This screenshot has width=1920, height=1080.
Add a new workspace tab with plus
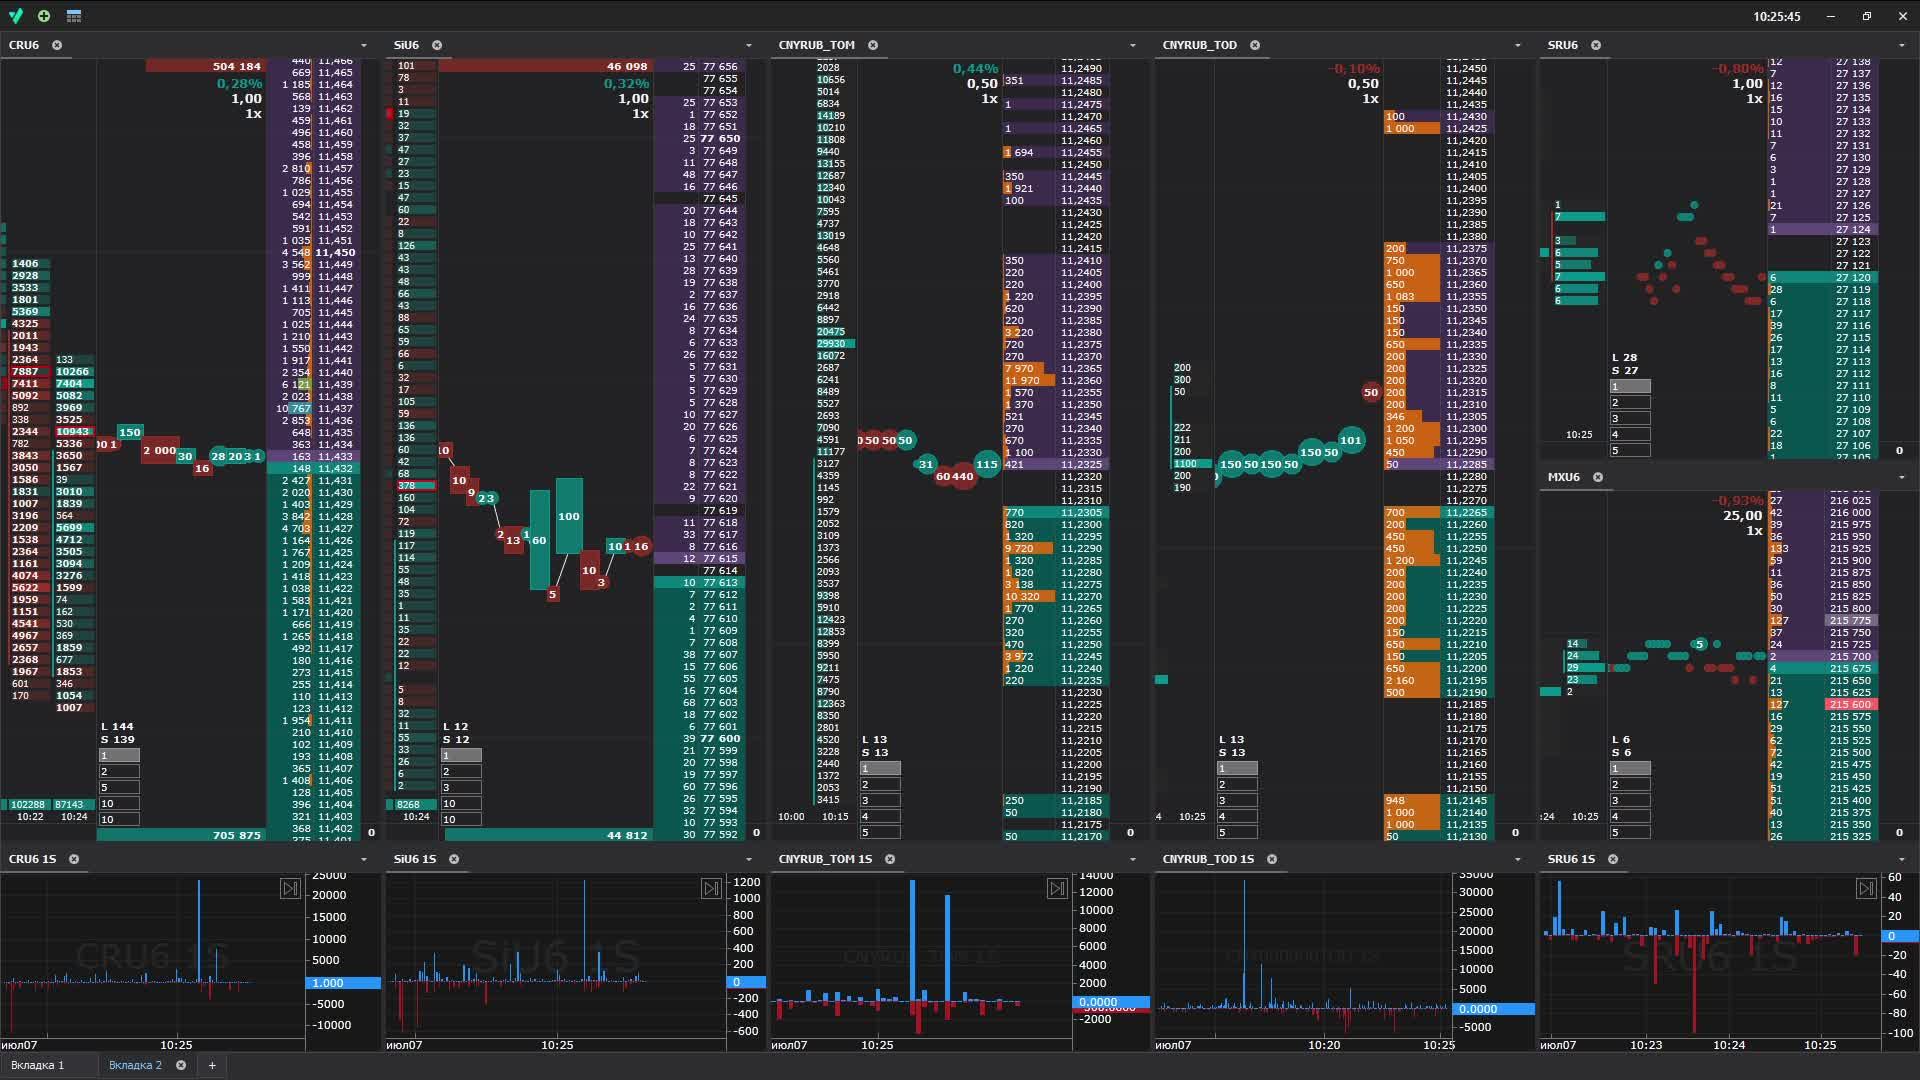(x=212, y=1065)
